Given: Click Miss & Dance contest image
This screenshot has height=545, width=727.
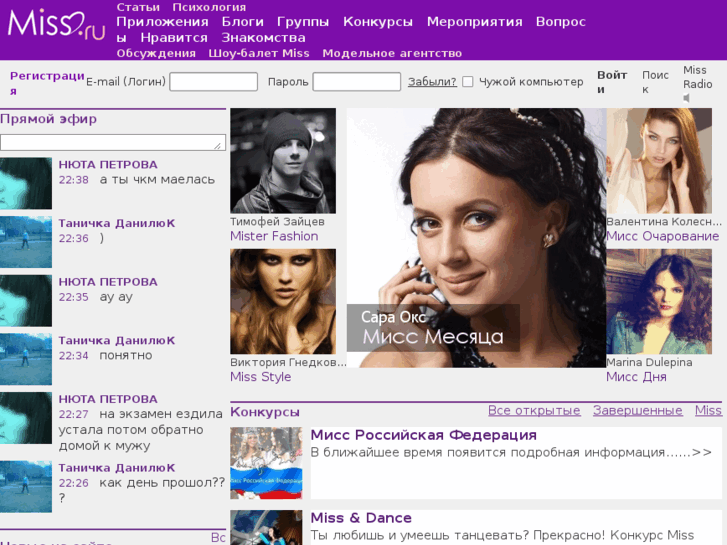Looking at the screenshot, I should (x=266, y=527).
